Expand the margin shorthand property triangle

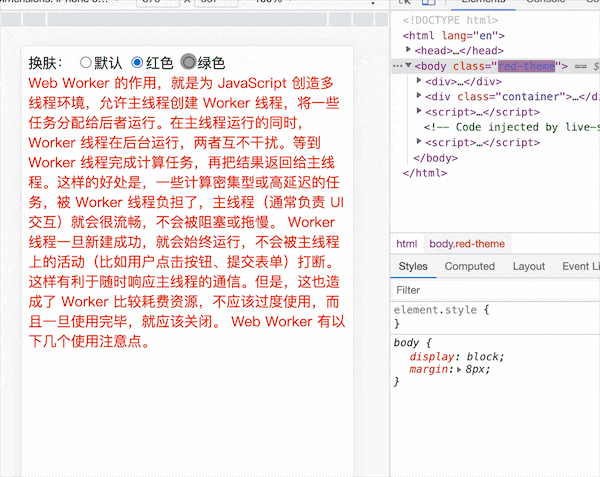click(x=459, y=370)
